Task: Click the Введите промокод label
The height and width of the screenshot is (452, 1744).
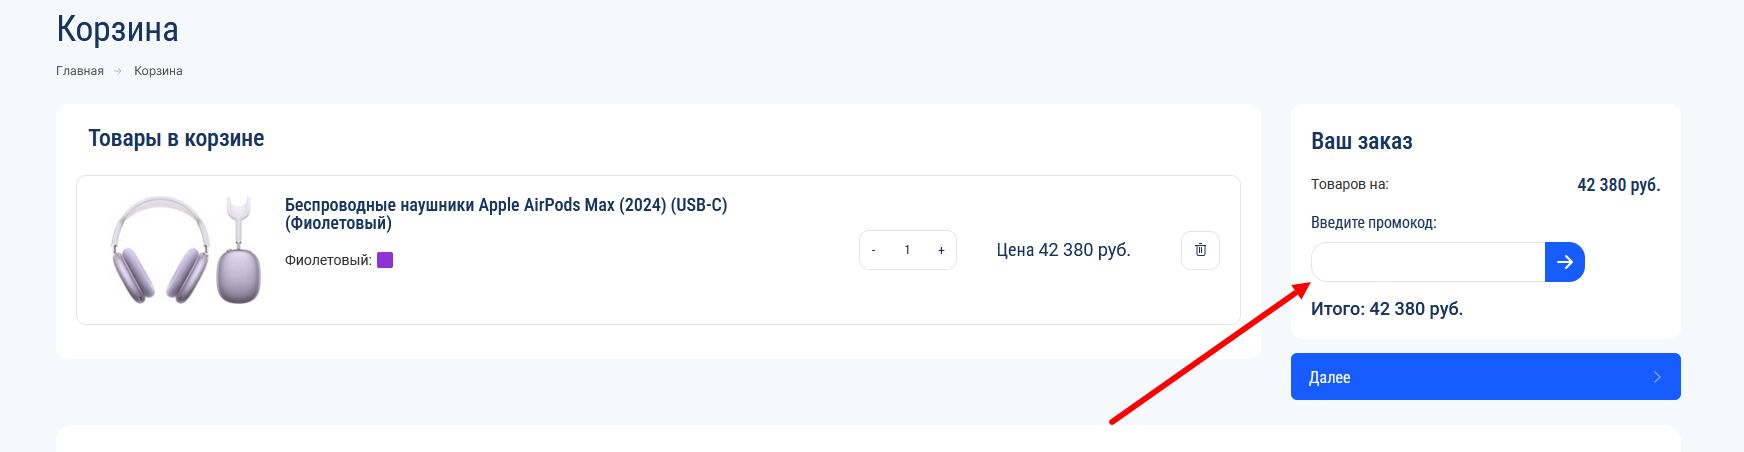Action: [x=1374, y=223]
